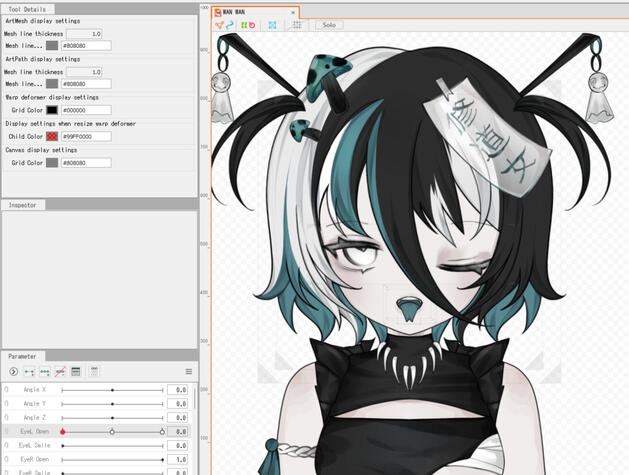This screenshot has height=475, width=629.
Task: Click ArtPath mesh line hex color field
Action: pyautogui.click(x=86, y=83)
